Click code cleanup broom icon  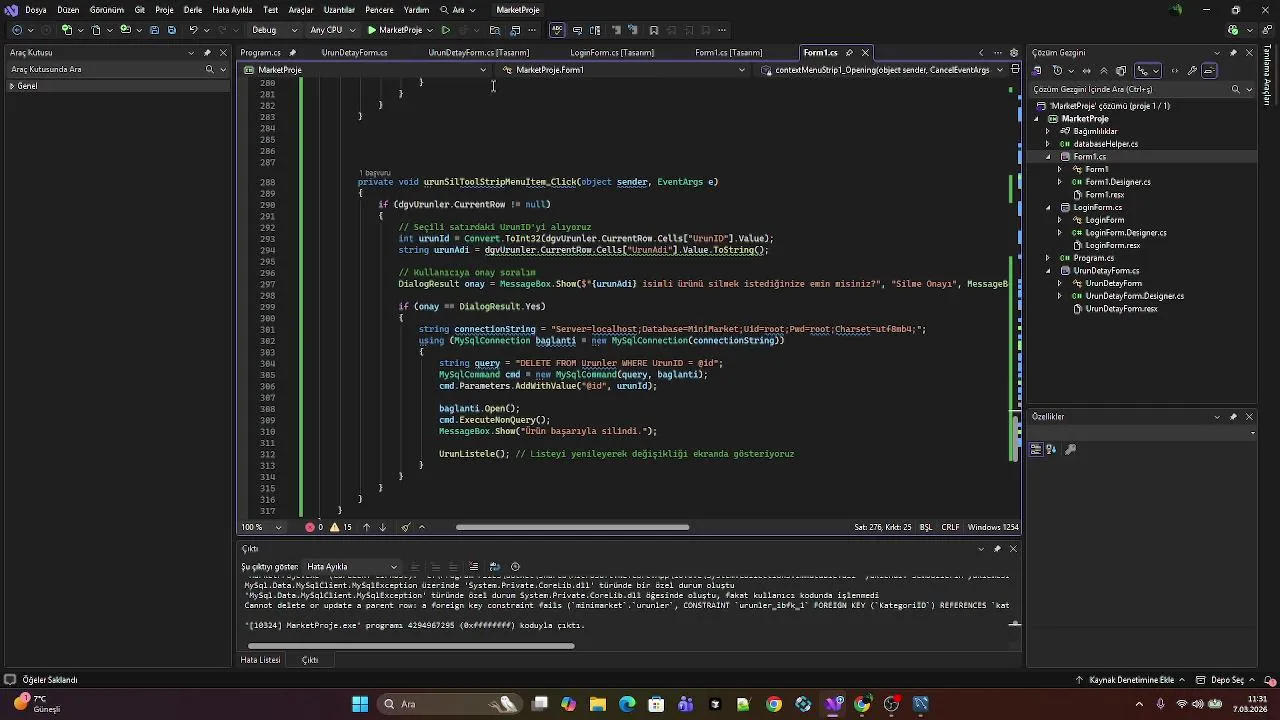[x=405, y=527]
